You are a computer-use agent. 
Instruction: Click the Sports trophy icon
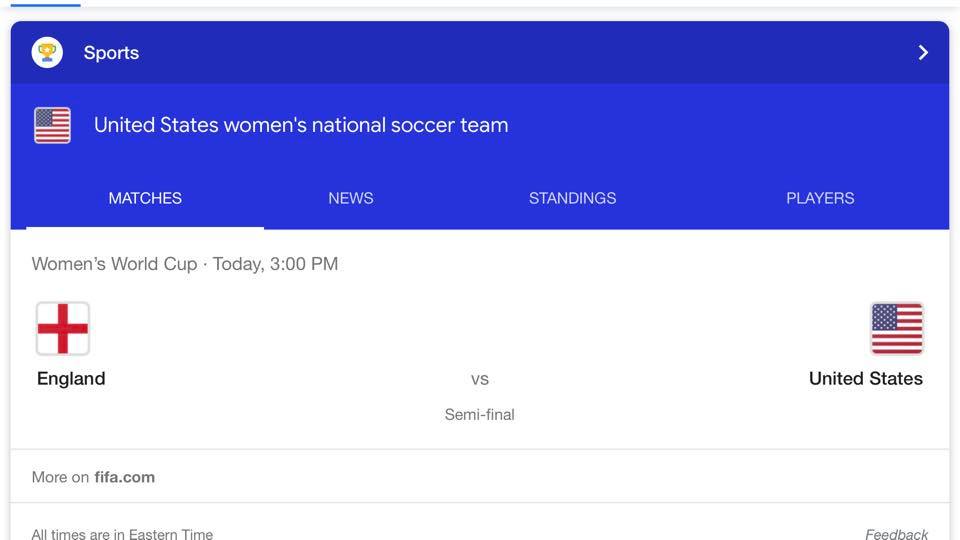(47, 53)
